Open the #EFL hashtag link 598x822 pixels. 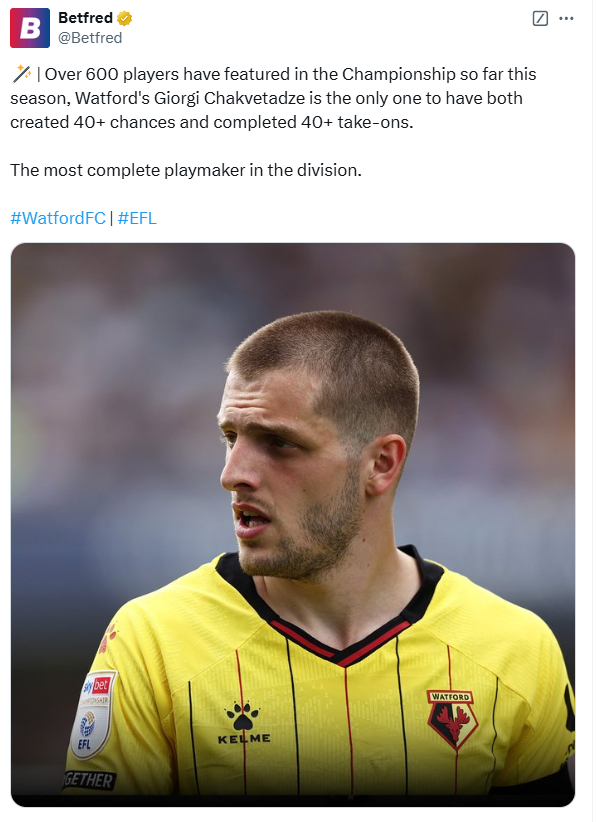(137, 218)
